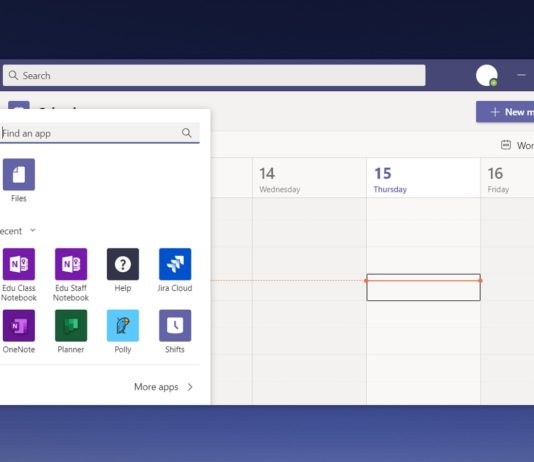Open the Shifts app

pos(175,325)
